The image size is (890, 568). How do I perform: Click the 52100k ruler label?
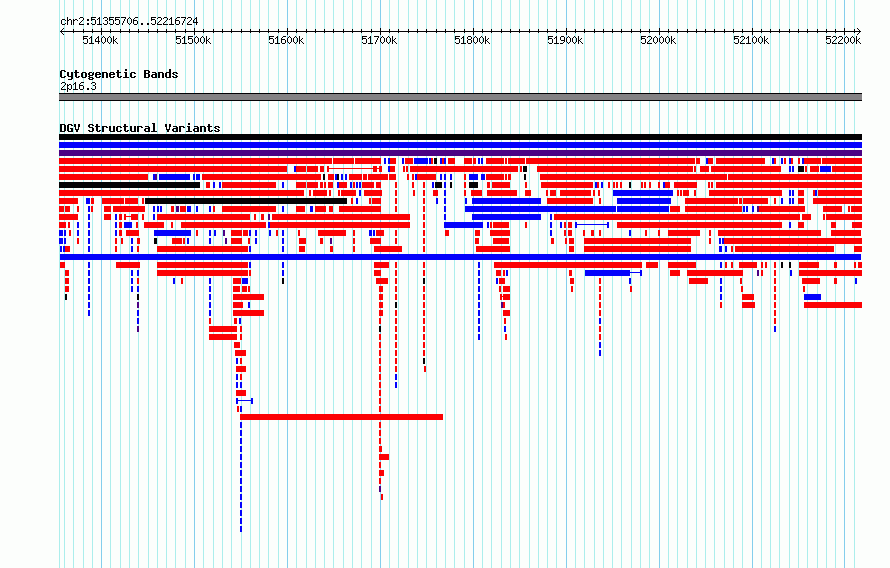click(x=752, y=40)
